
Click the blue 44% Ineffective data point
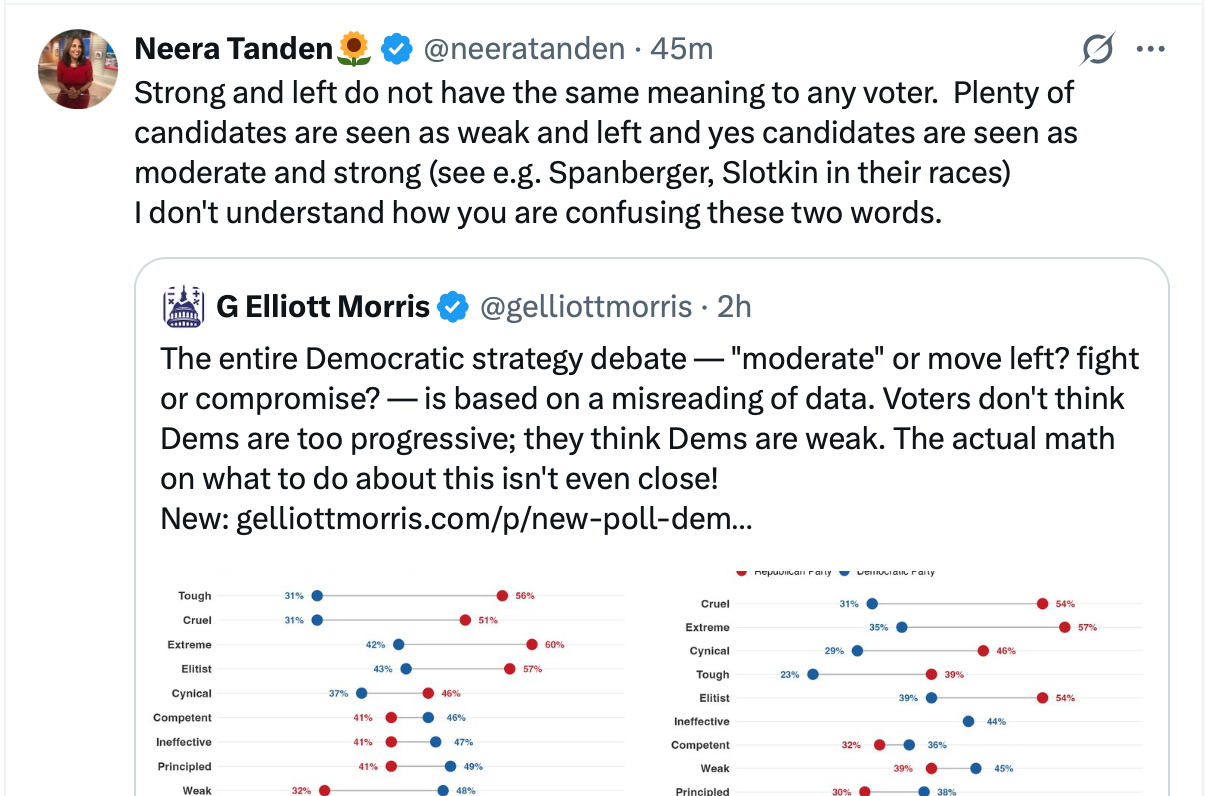coord(968,721)
